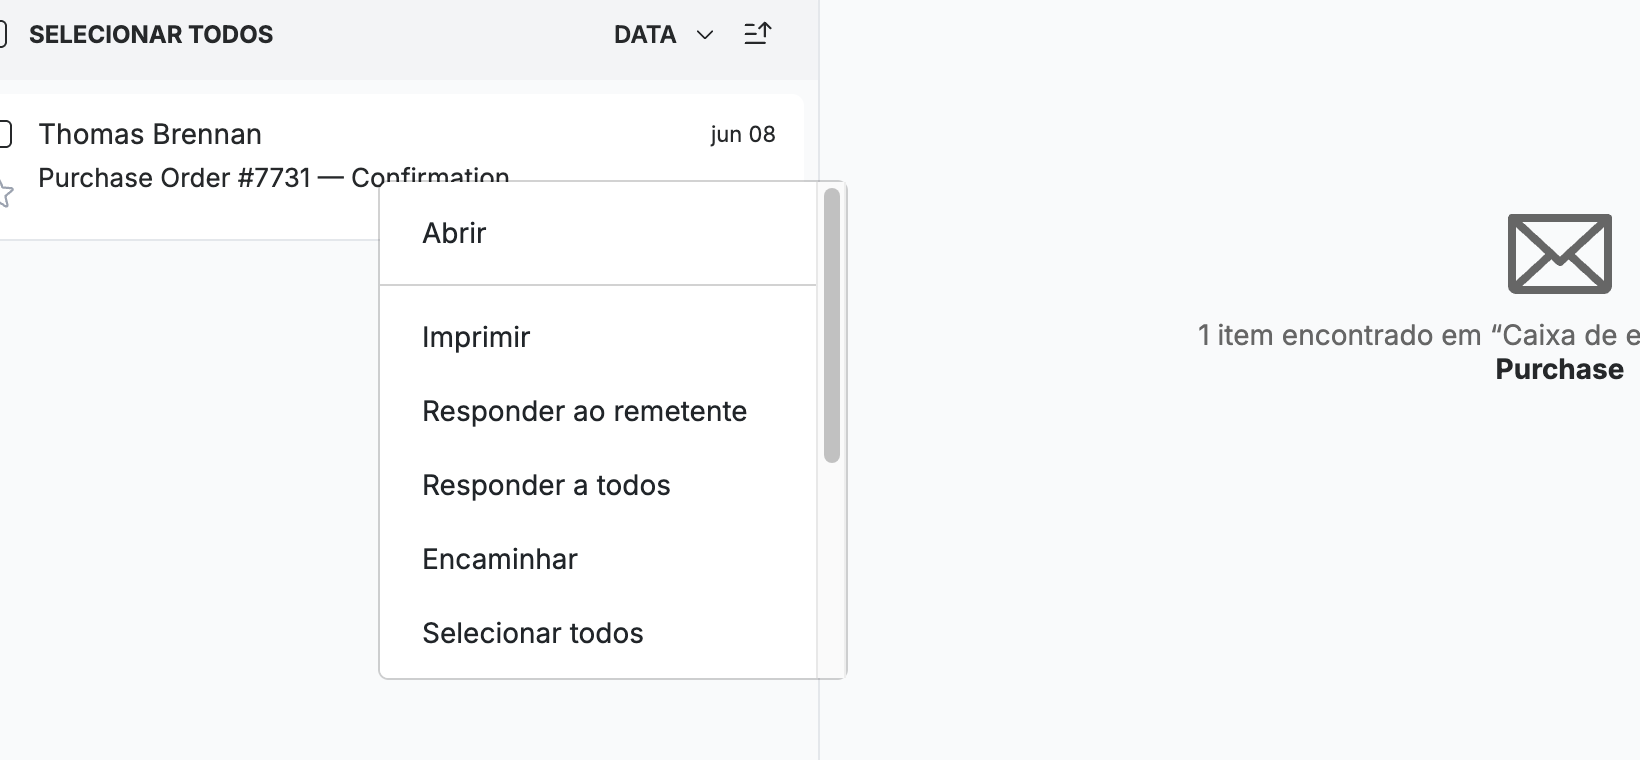The height and width of the screenshot is (760, 1640).
Task: Click the bold Purchase search term
Action: click(x=1559, y=369)
